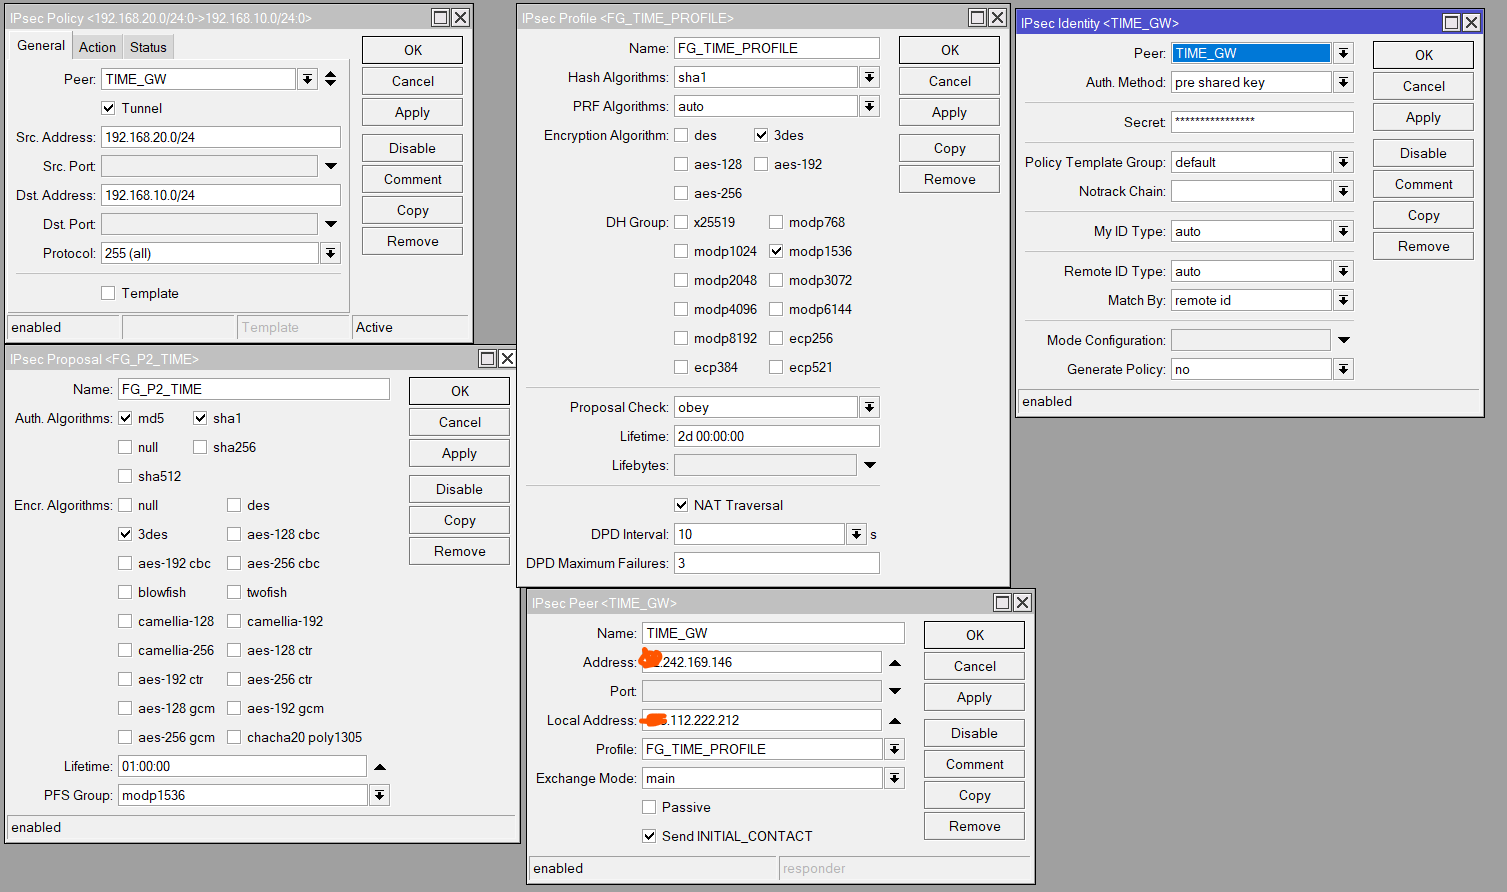Image resolution: width=1507 pixels, height=892 pixels.
Task: Close the IPsec Proposal window
Action: (507, 359)
